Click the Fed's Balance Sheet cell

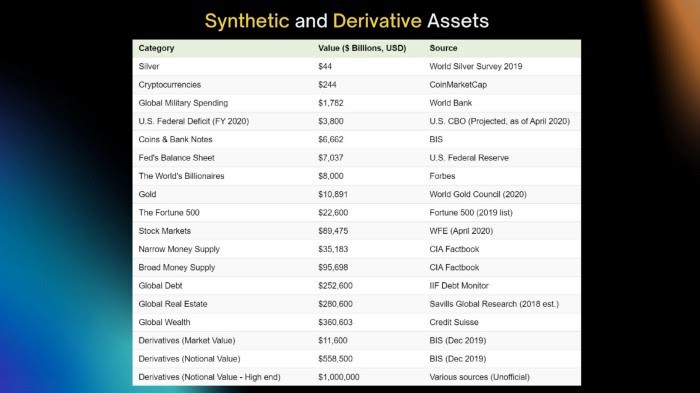176,158
